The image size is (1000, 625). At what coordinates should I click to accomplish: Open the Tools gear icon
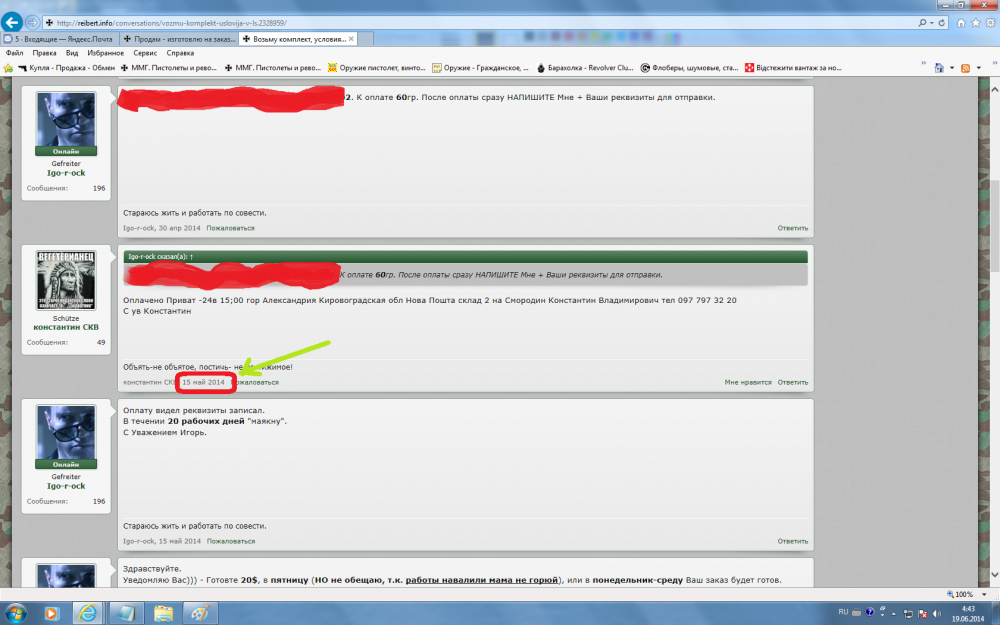pos(990,23)
